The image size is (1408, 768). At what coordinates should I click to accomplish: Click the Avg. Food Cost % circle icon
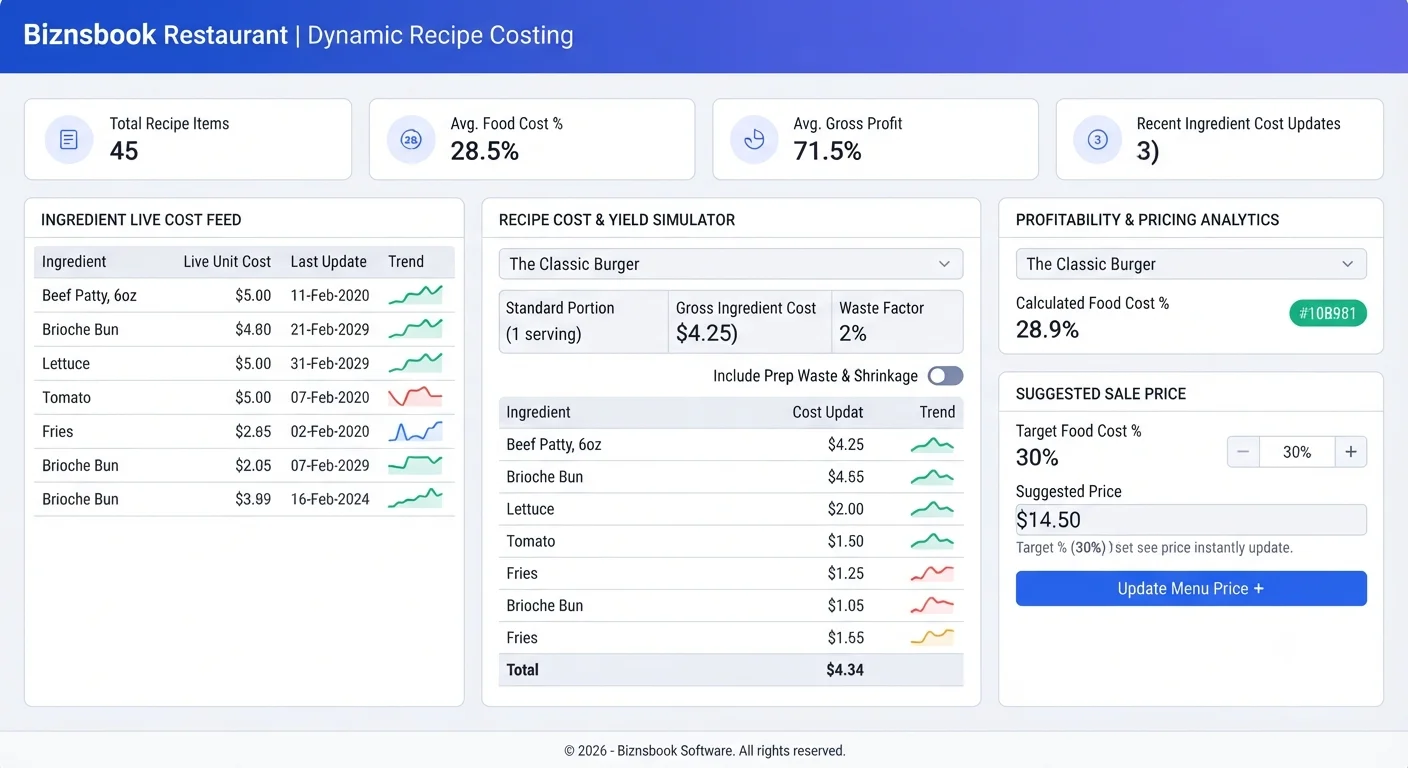tap(411, 140)
